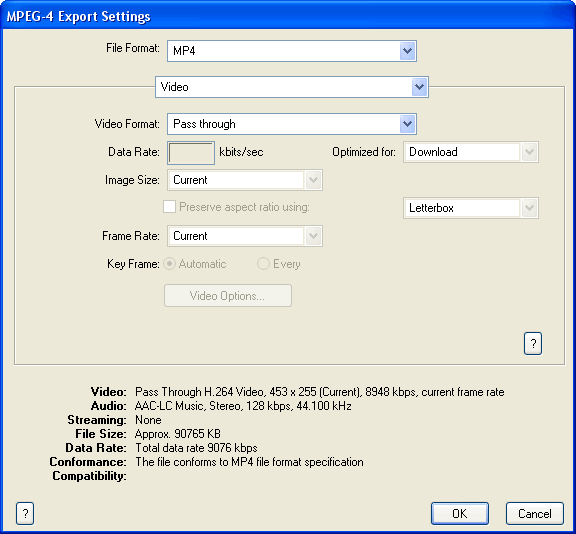Click the MPEG-4 Export Settings title bar
The image size is (576, 534).
(x=288, y=15)
